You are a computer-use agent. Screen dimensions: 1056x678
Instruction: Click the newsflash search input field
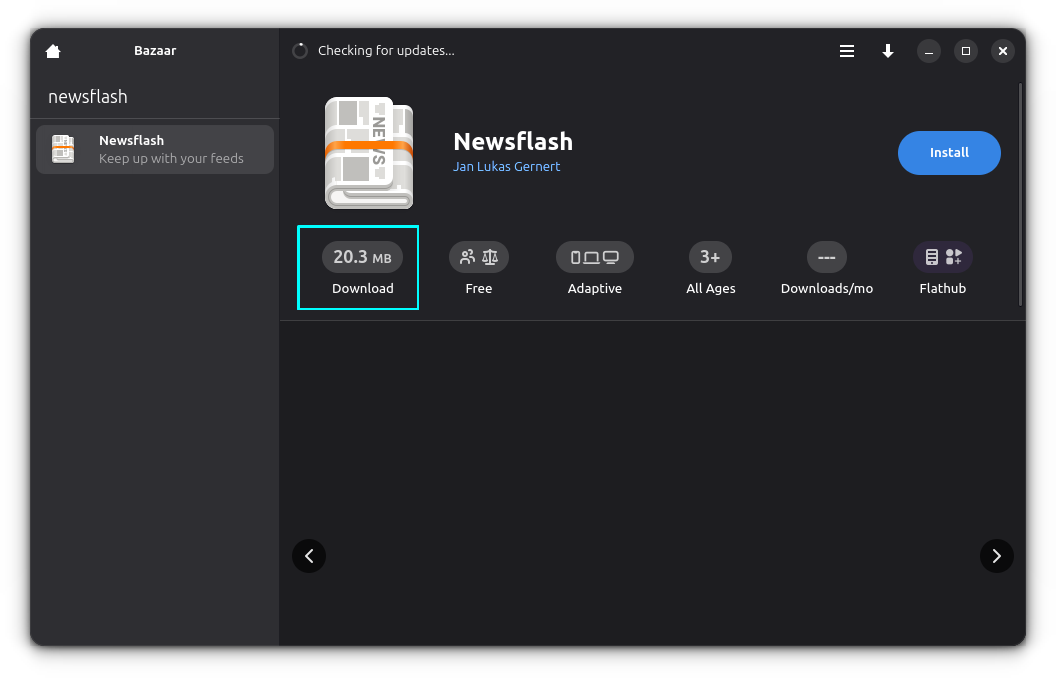155,96
